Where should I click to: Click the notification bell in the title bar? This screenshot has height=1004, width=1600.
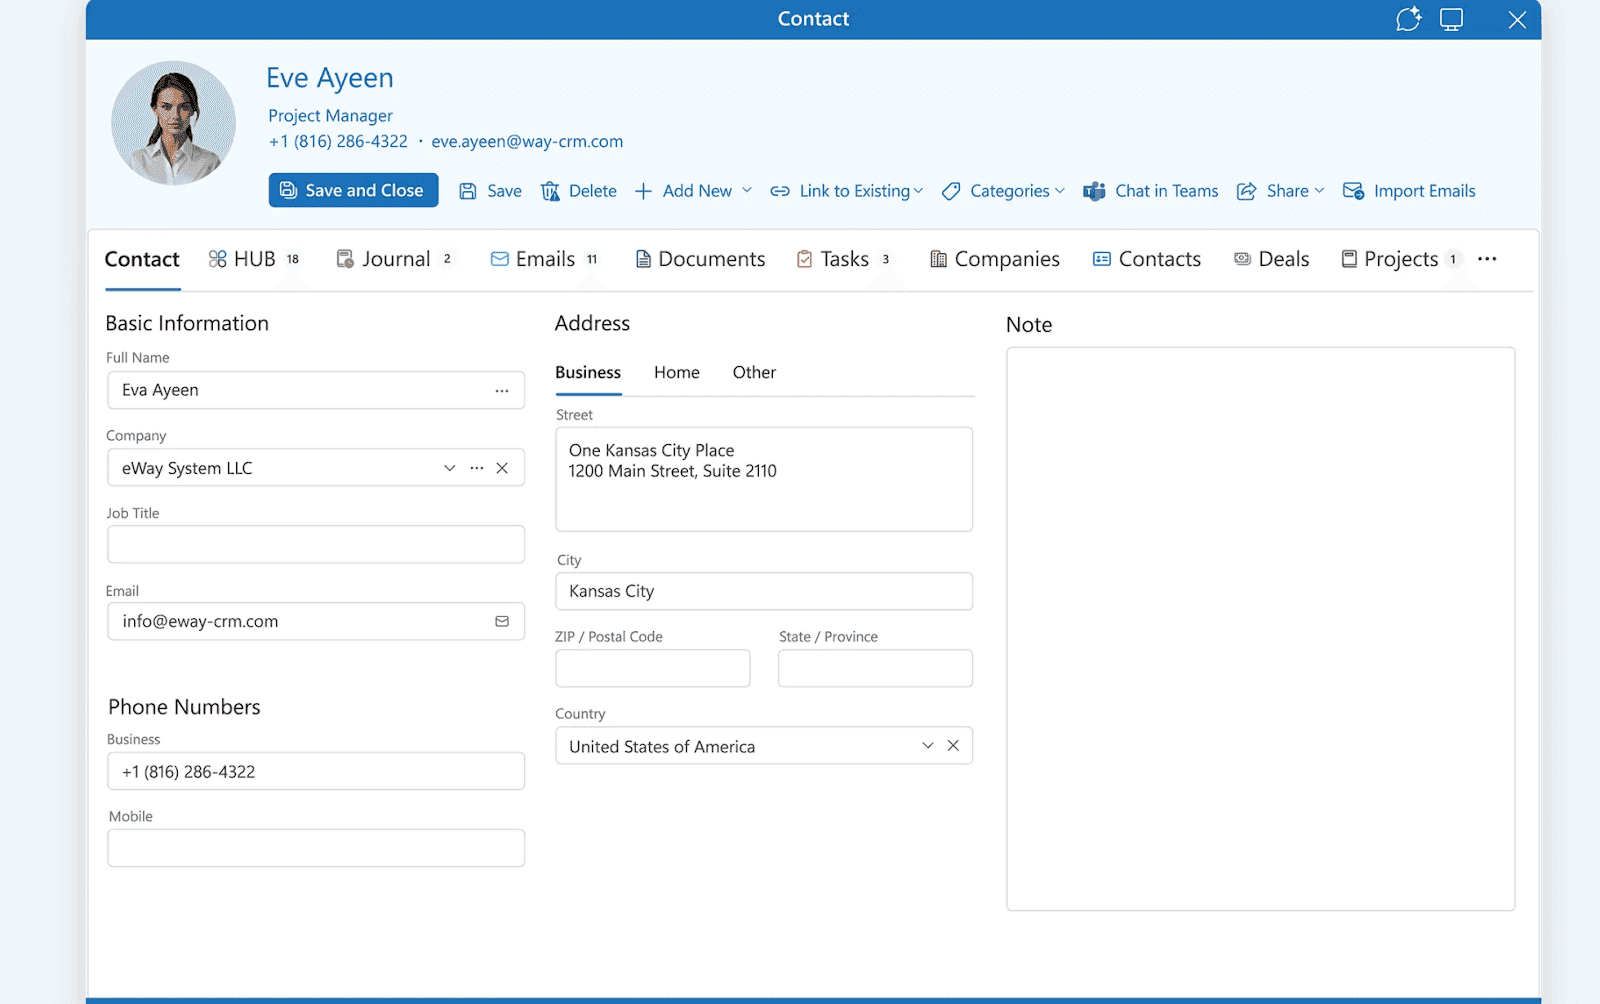coord(1409,19)
